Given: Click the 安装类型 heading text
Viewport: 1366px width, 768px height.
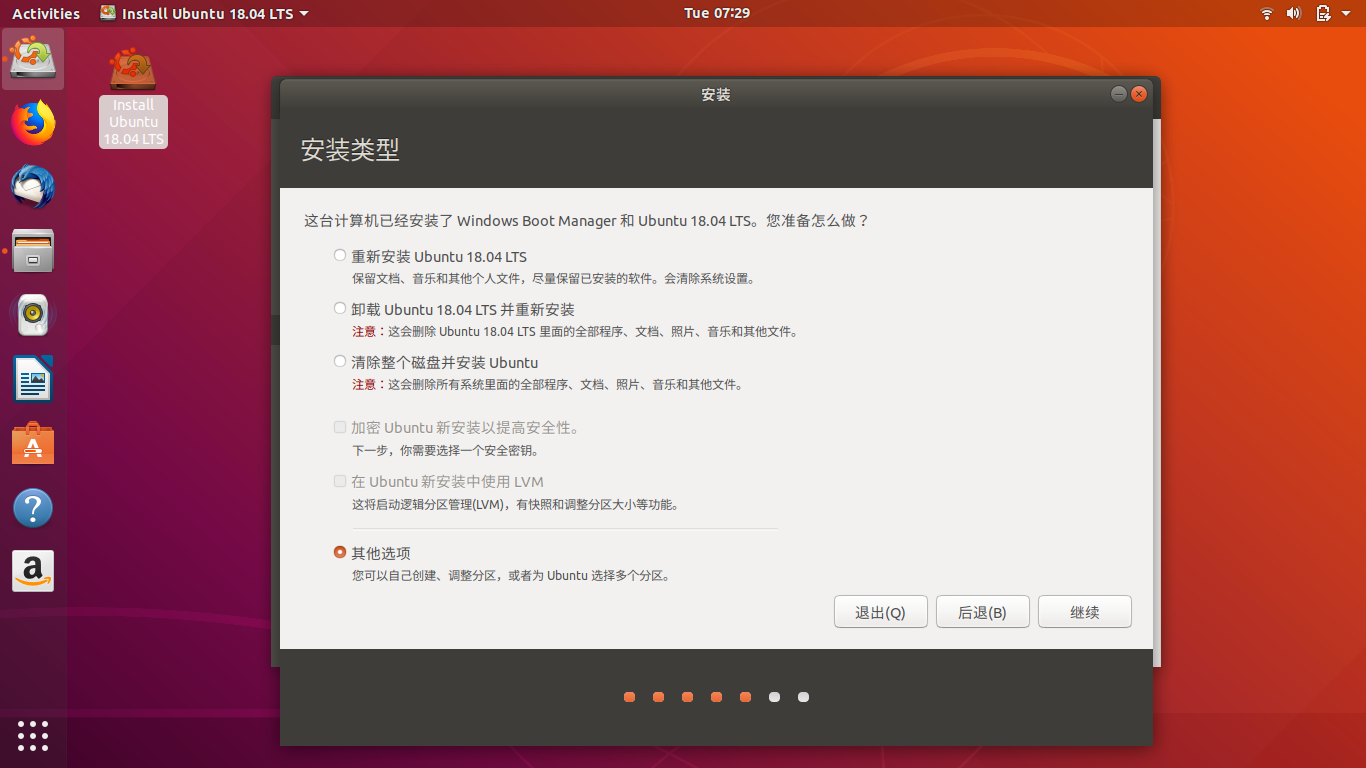Looking at the screenshot, I should point(350,150).
